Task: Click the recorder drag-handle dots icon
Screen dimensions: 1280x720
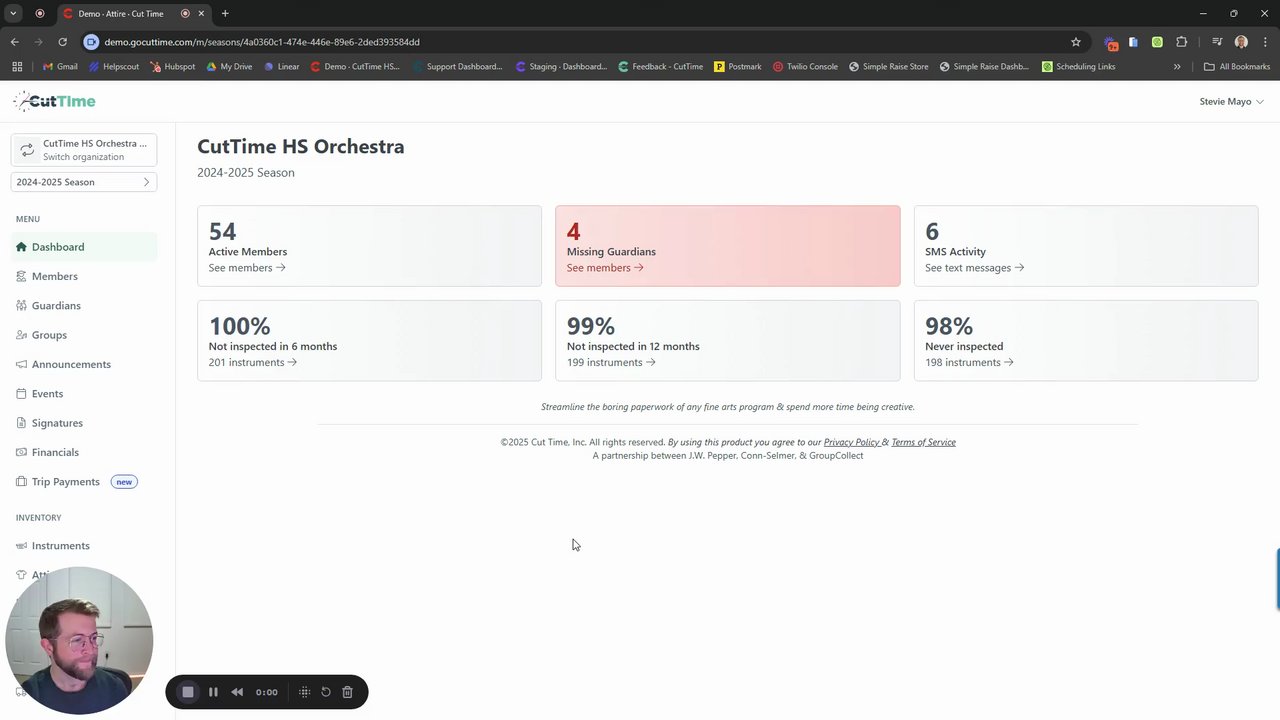Action: 305,692
